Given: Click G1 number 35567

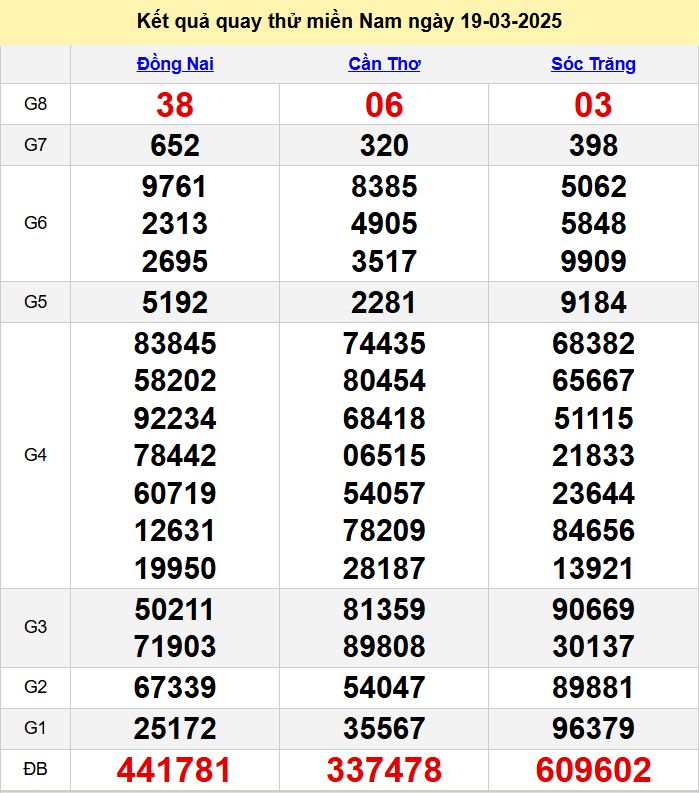Looking at the screenshot, I should click(384, 729).
